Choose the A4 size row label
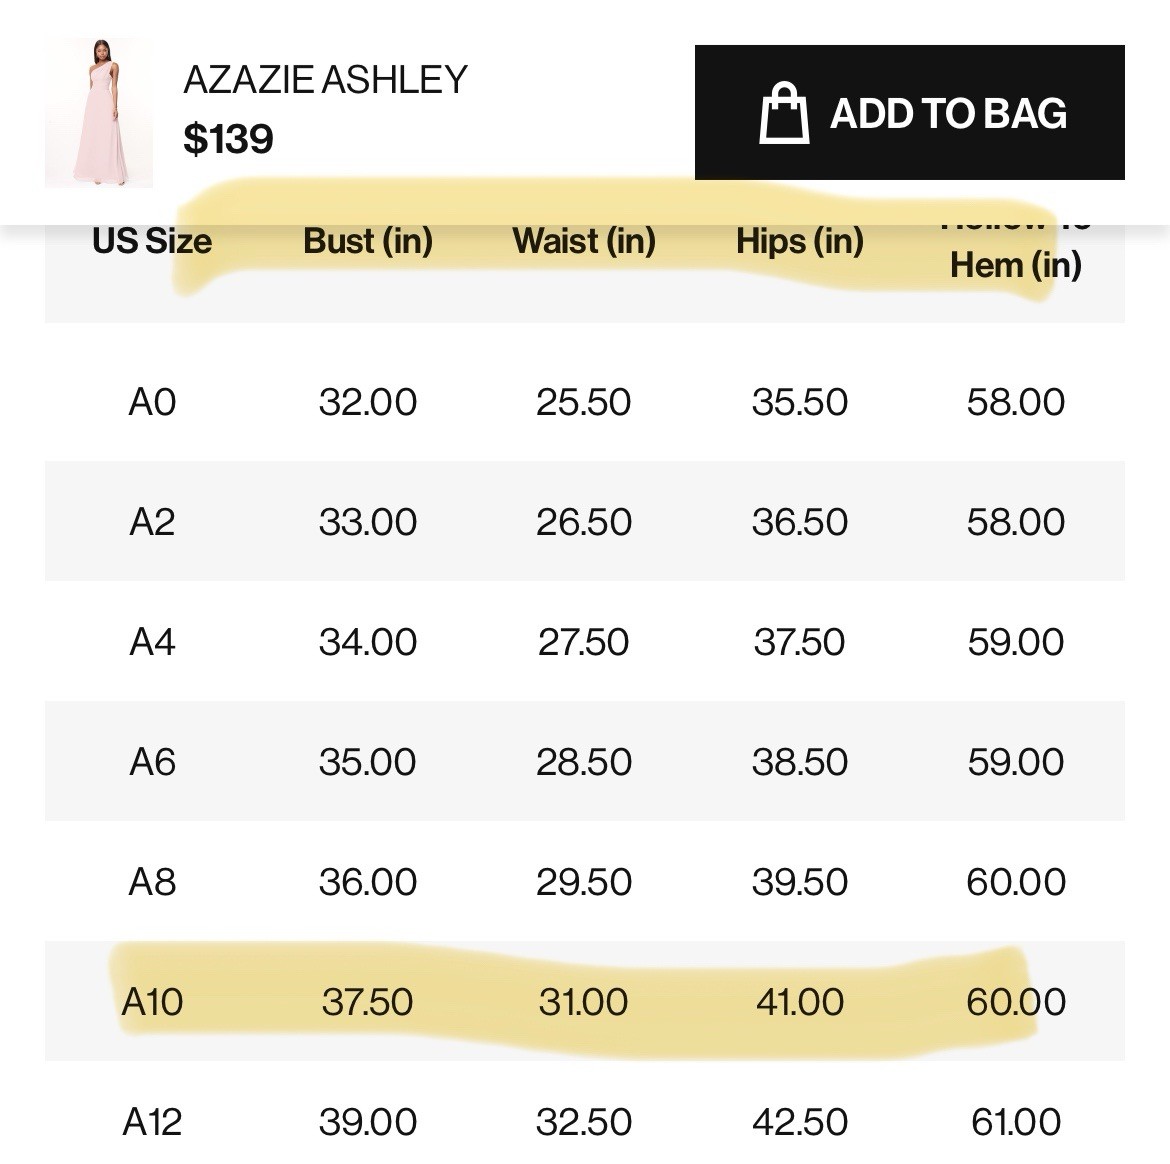Screen dimensions: 1170x1164 tap(152, 642)
